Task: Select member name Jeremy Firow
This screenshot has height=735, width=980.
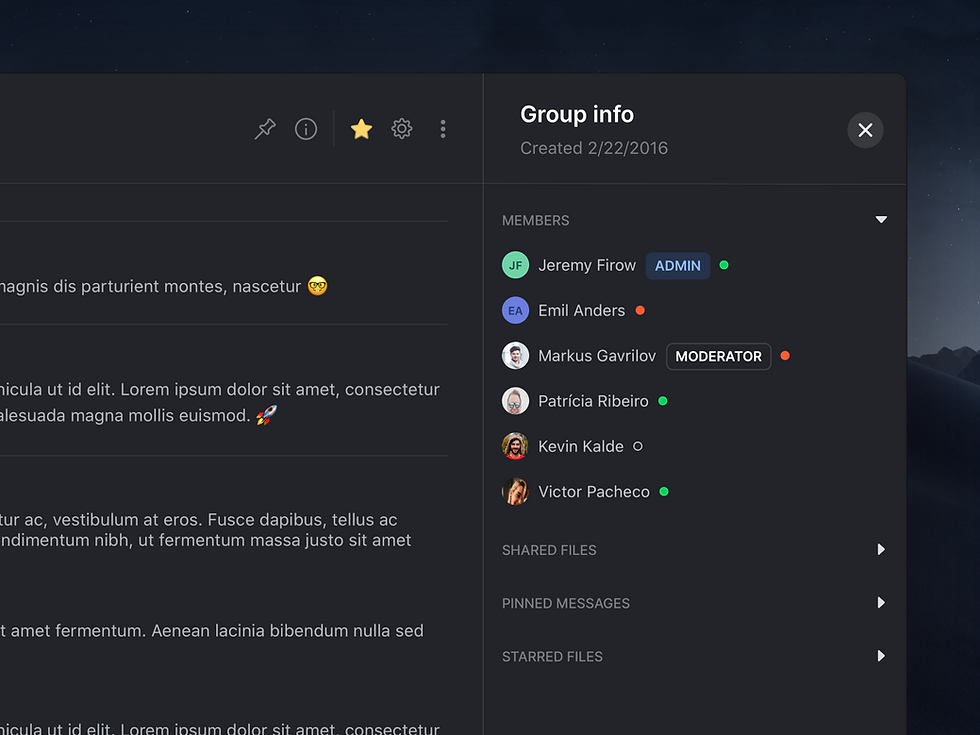Action: click(587, 266)
